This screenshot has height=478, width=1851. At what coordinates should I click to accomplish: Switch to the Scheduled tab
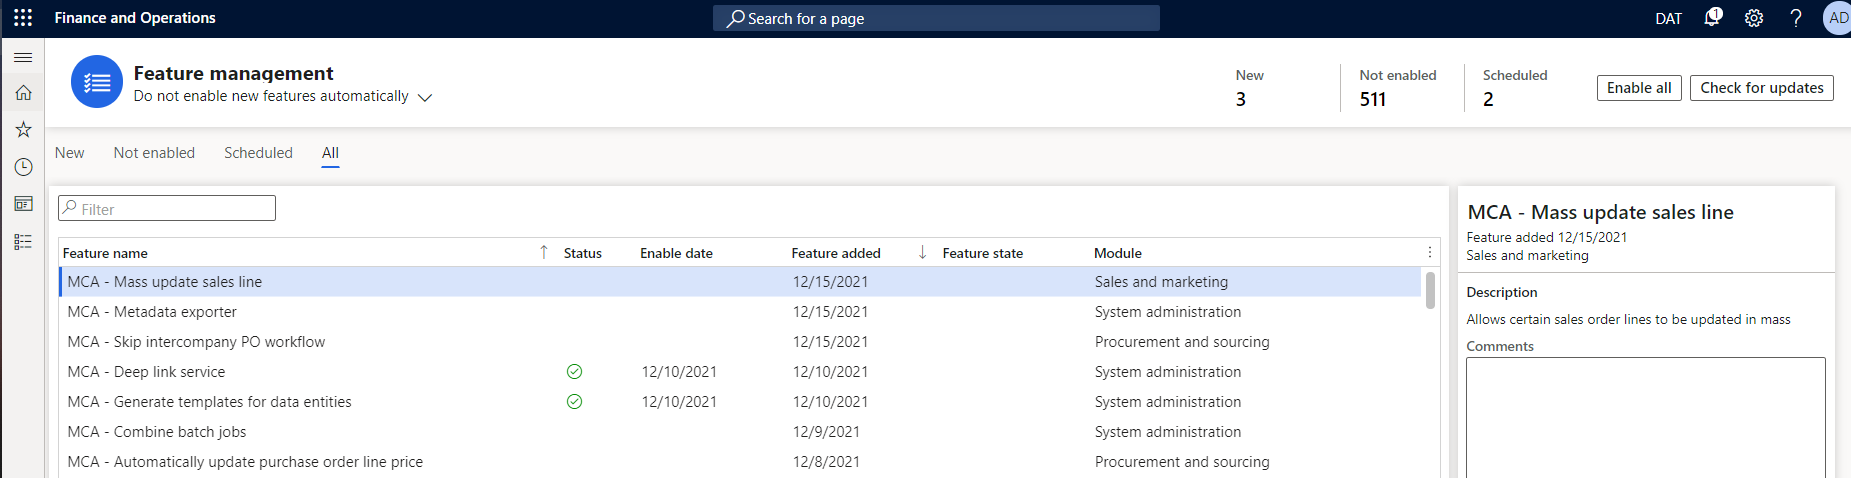258,153
